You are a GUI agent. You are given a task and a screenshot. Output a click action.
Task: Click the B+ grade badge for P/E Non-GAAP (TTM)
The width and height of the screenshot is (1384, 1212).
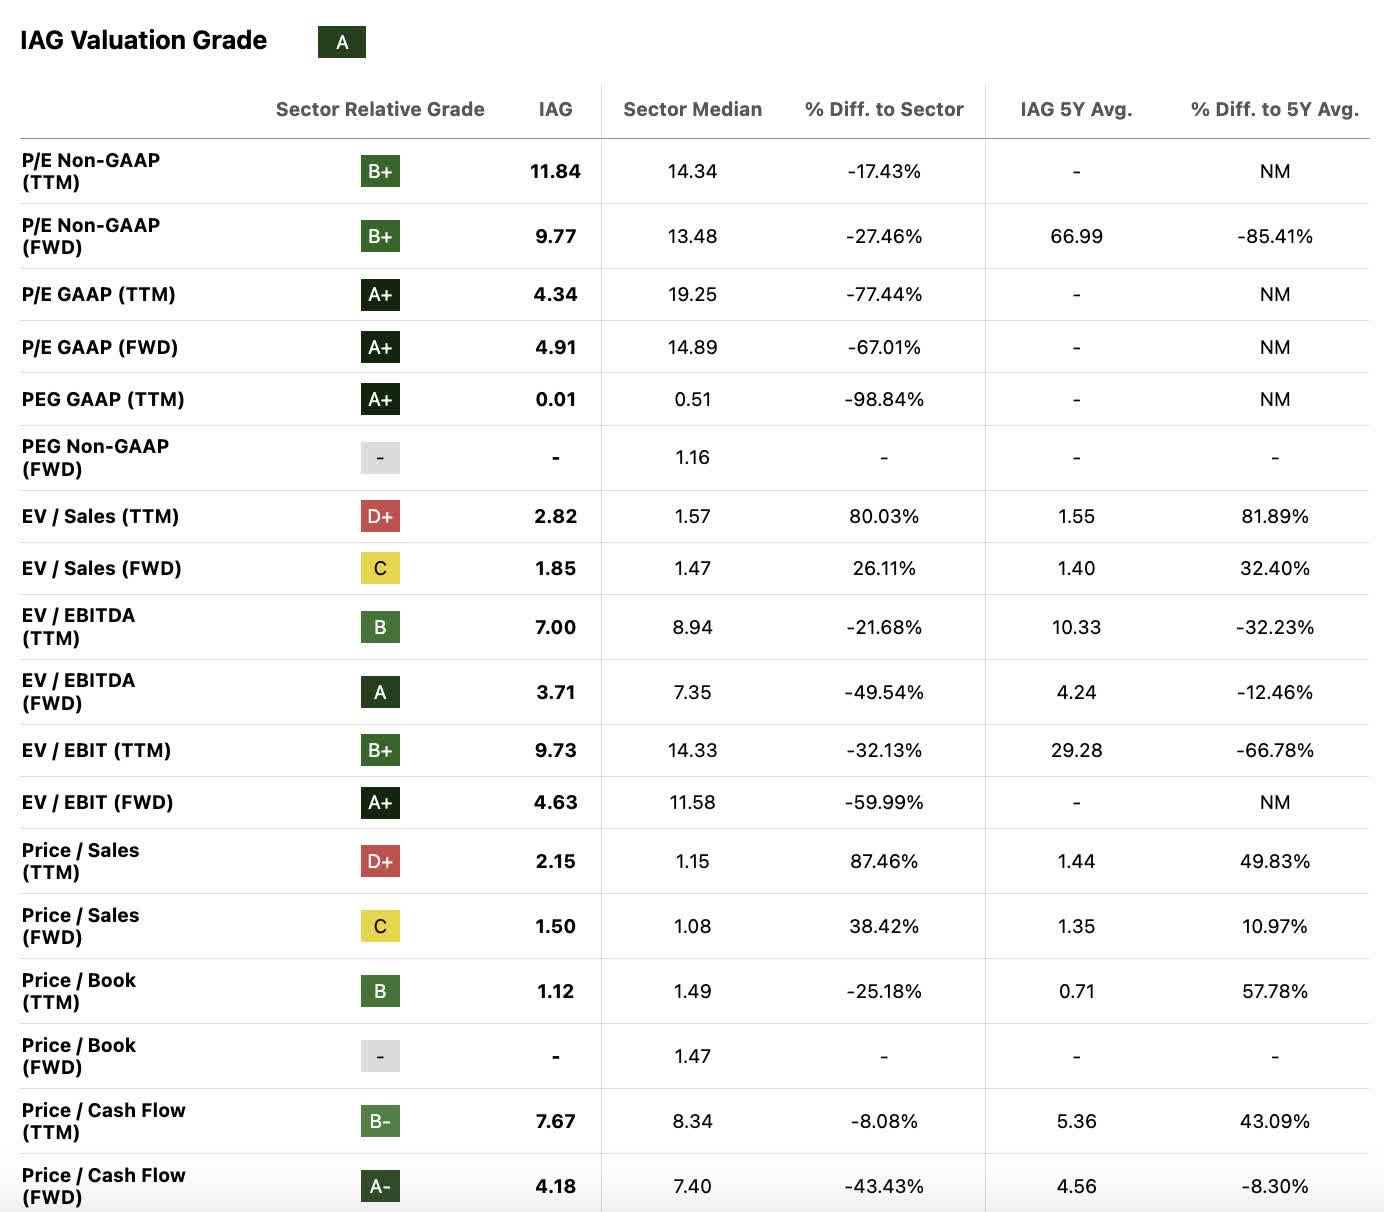pos(380,171)
